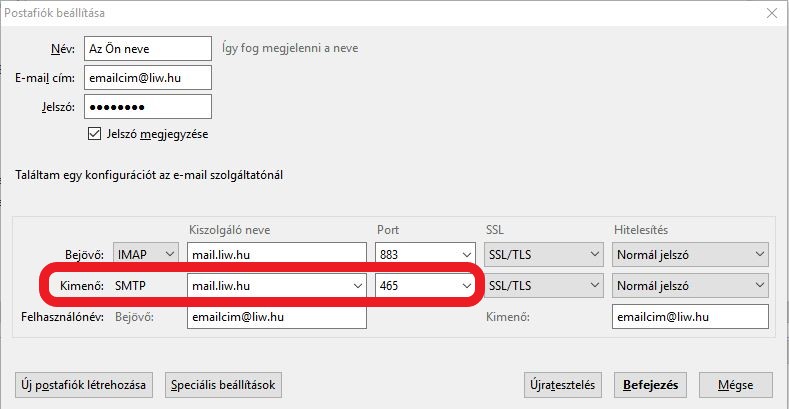
Task: Click the E-mail cím input field
Action: [x=148, y=77]
